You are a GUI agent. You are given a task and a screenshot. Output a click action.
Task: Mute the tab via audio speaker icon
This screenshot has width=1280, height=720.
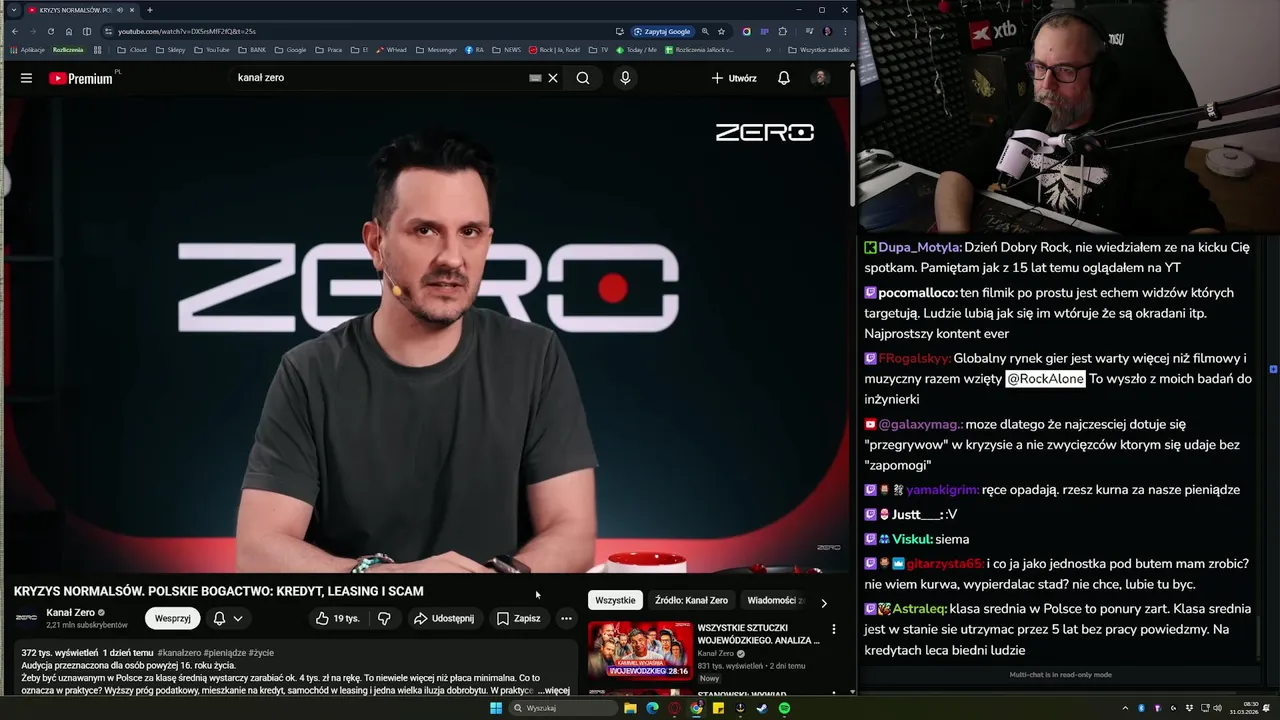(119, 10)
